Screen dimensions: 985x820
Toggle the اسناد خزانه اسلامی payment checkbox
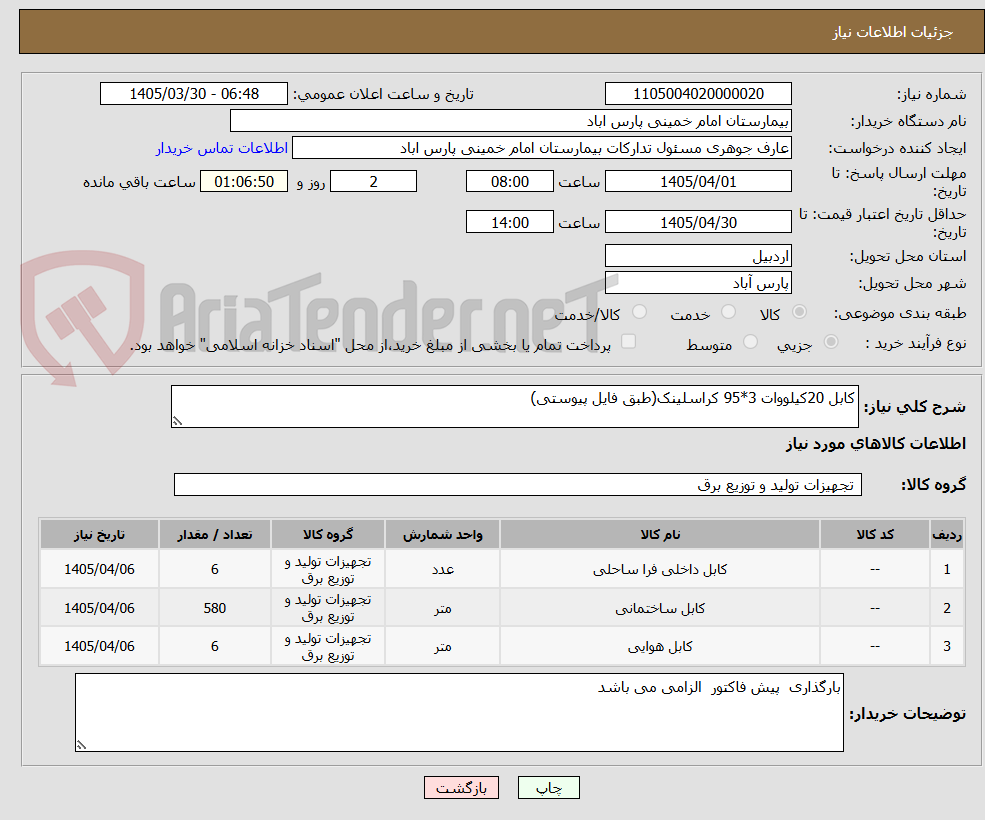(628, 341)
